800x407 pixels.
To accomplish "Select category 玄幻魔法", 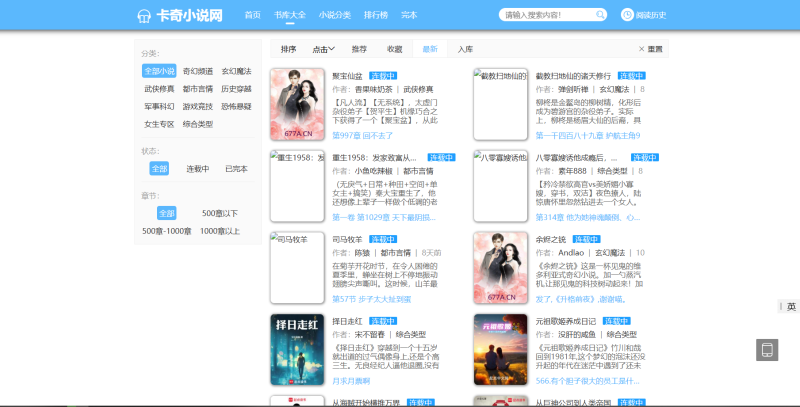I will 236,71.
